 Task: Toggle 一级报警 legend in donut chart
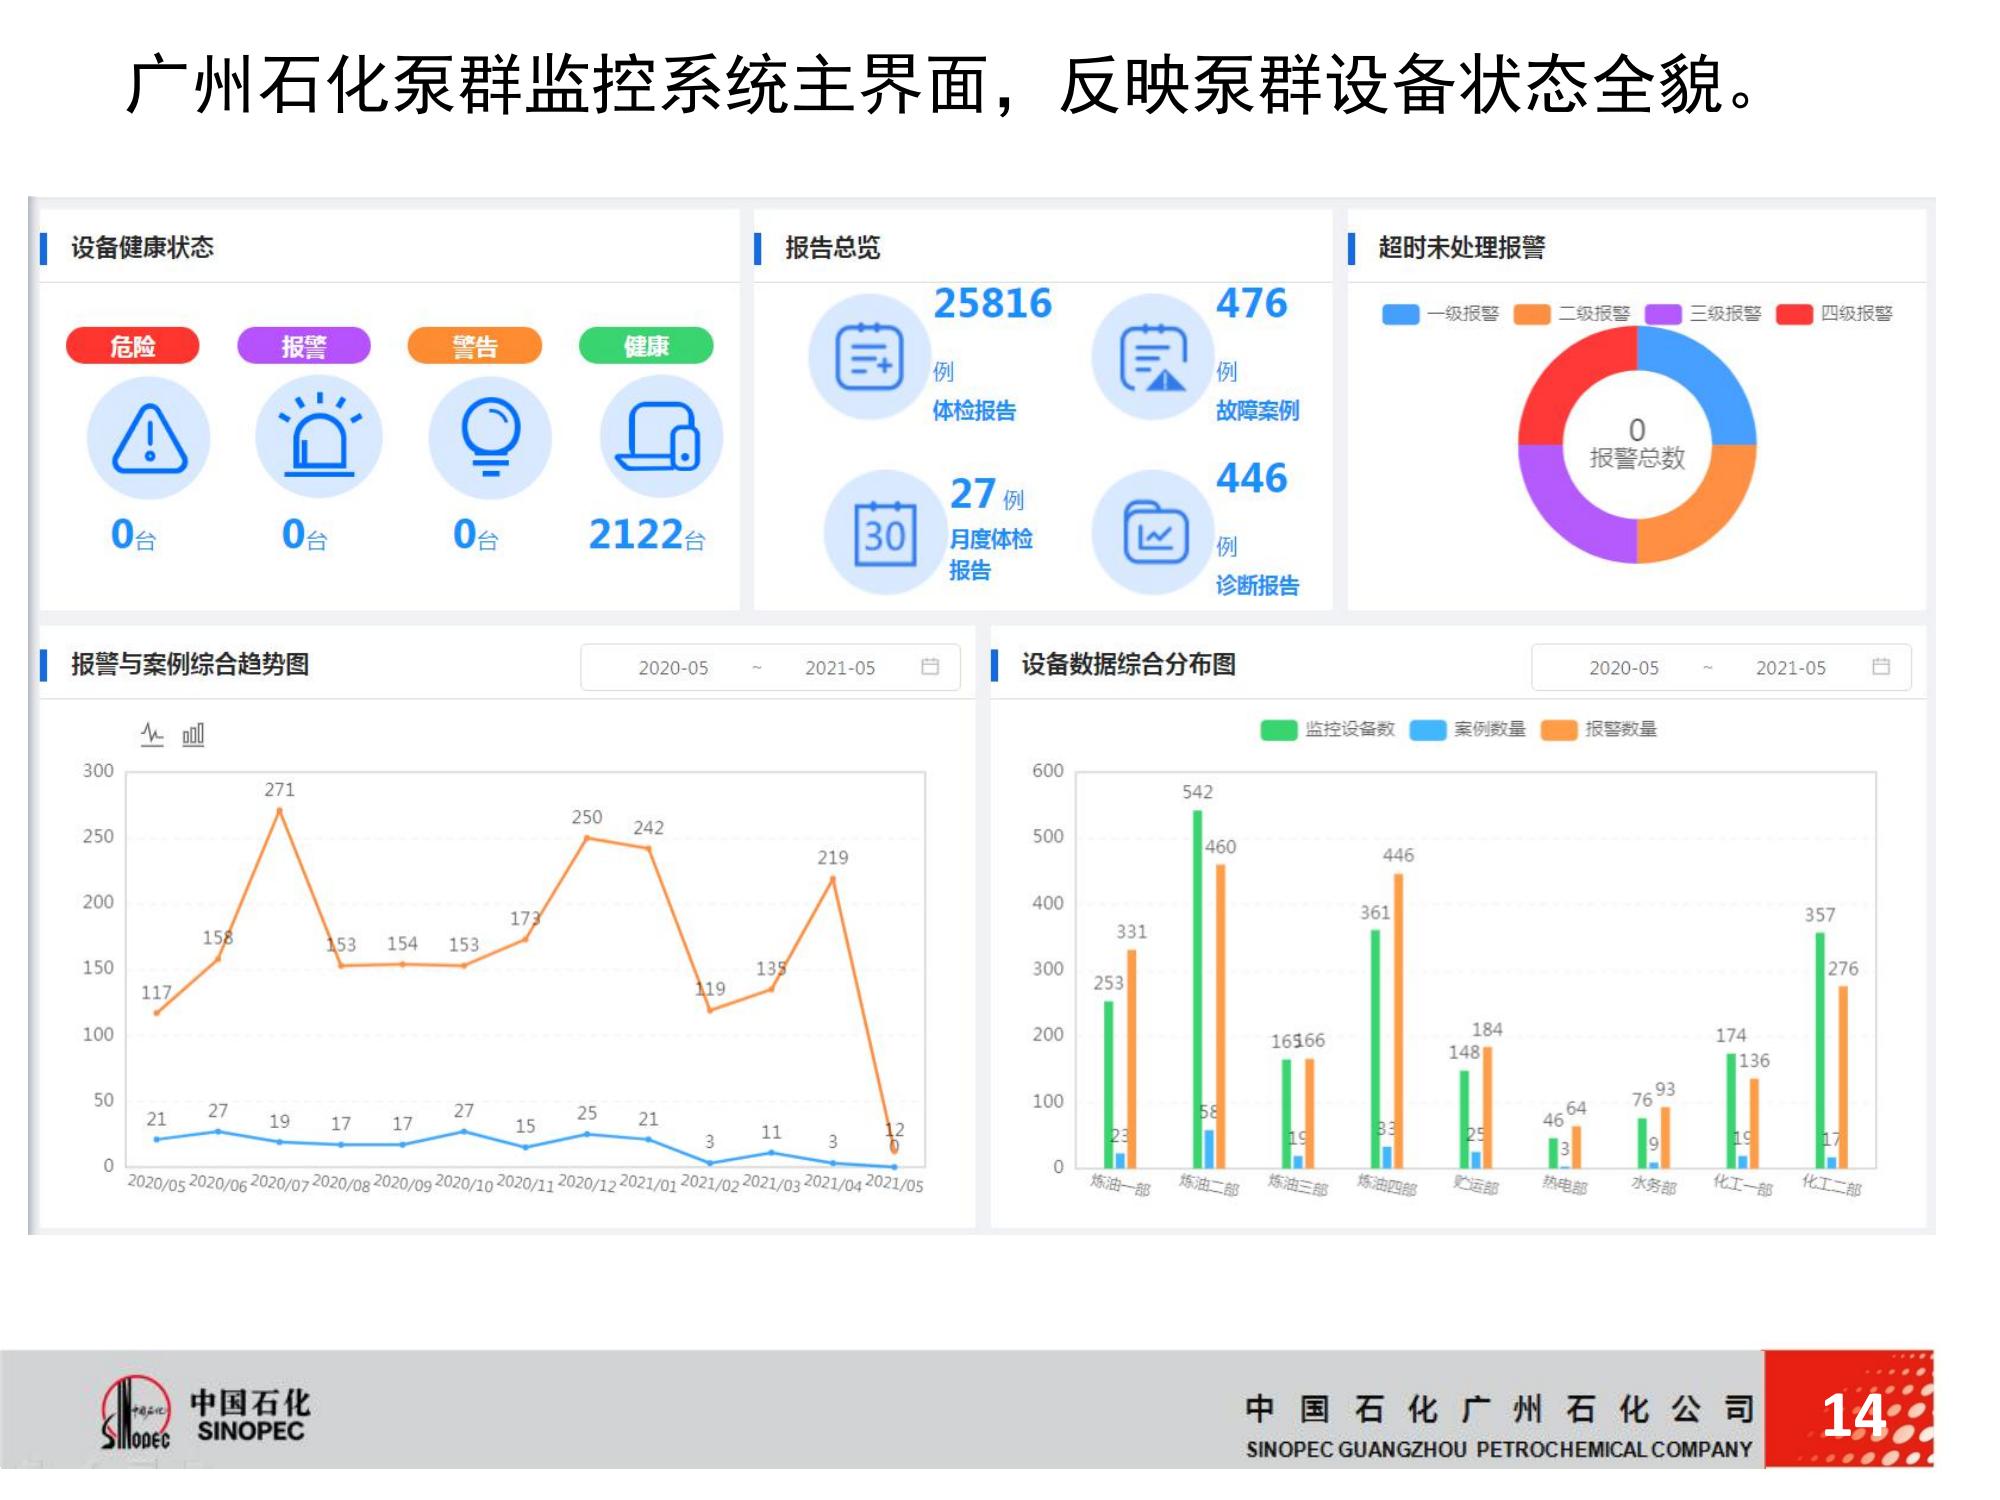click(1440, 314)
